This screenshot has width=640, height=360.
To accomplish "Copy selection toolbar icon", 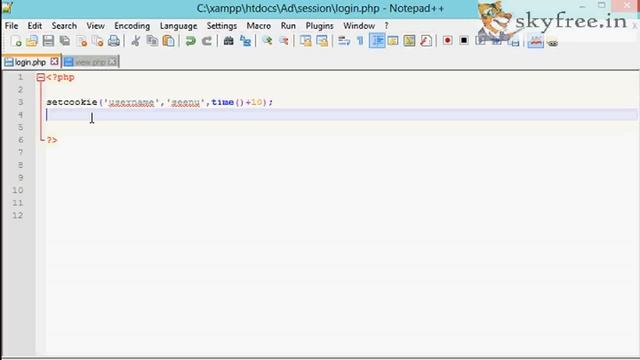I will tap(152, 41).
